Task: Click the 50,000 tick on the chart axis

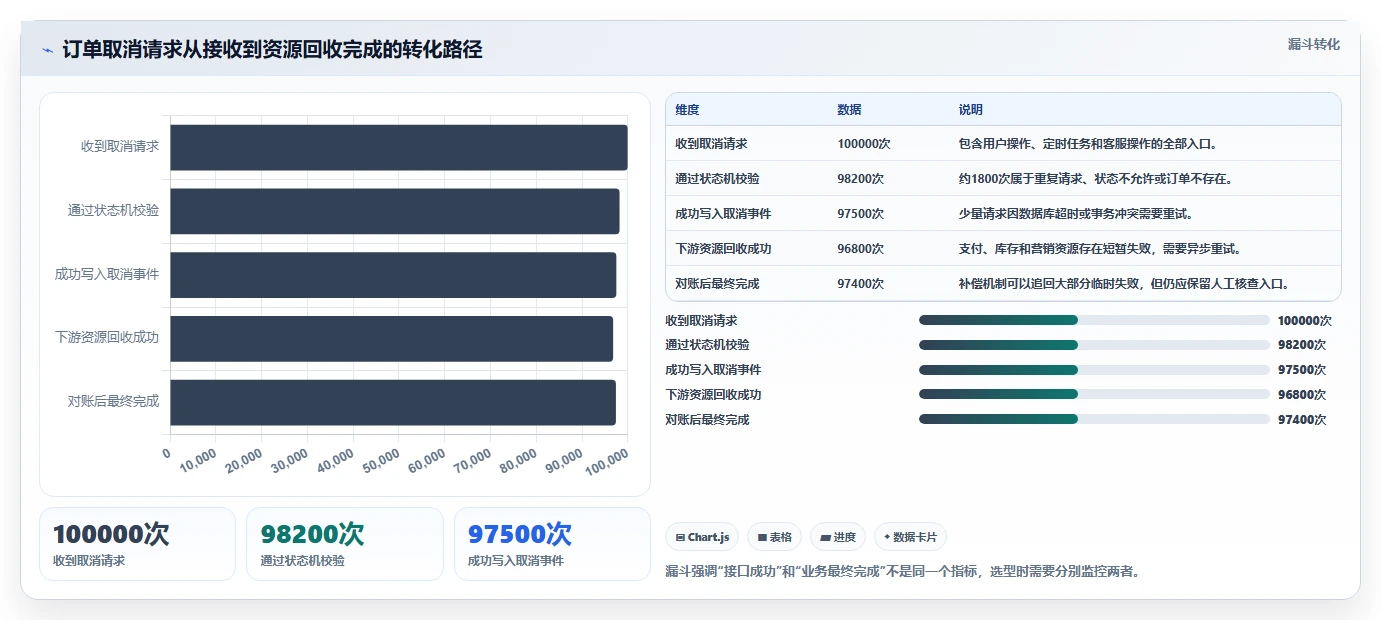Action: [382, 462]
